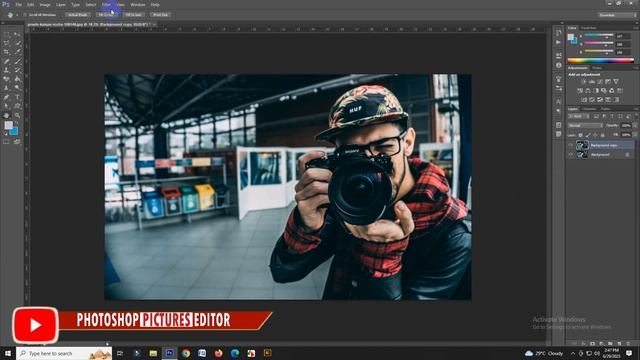Click the Fill Screen button

point(134,15)
